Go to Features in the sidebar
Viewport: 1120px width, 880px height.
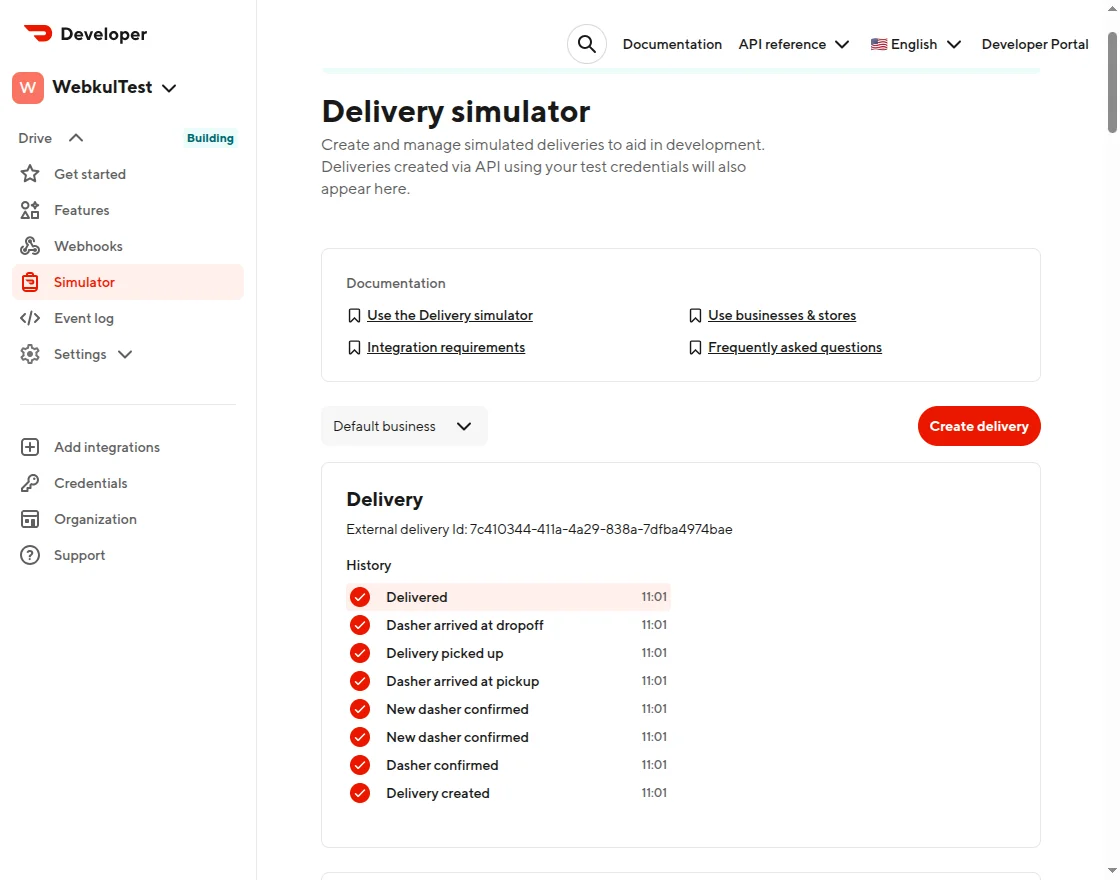(x=81, y=210)
